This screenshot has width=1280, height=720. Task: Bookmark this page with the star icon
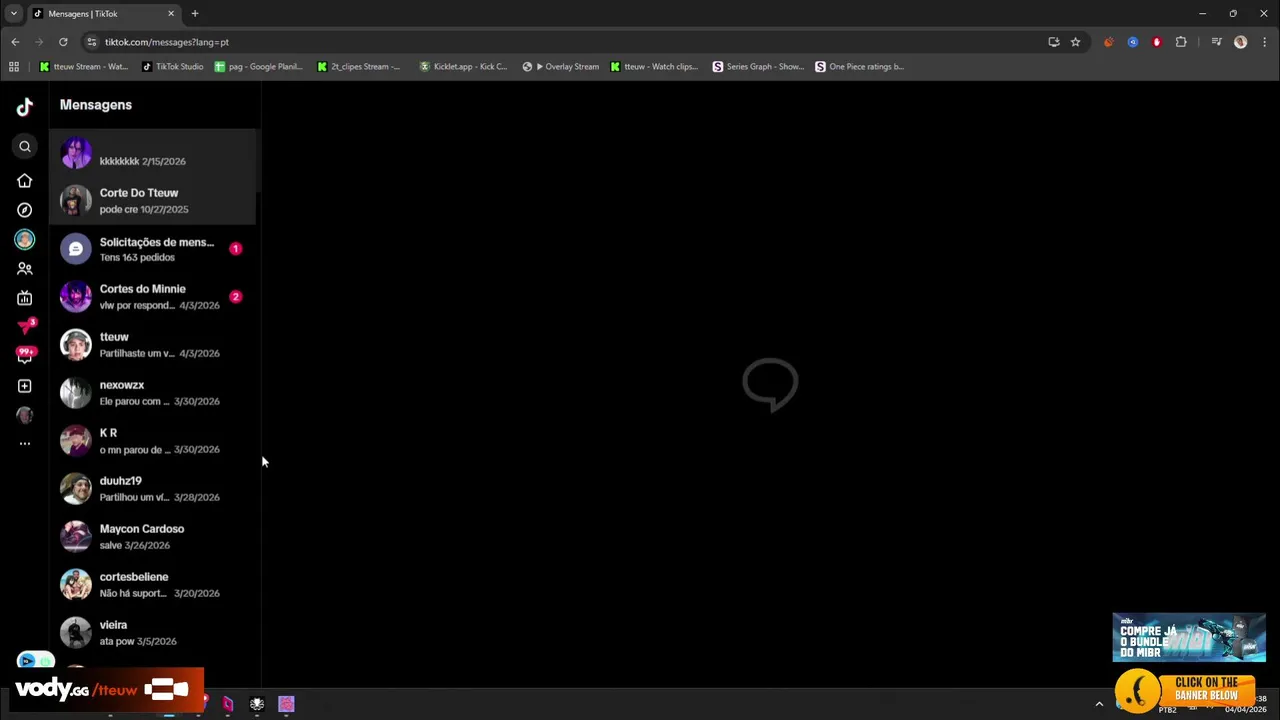[x=1076, y=42]
